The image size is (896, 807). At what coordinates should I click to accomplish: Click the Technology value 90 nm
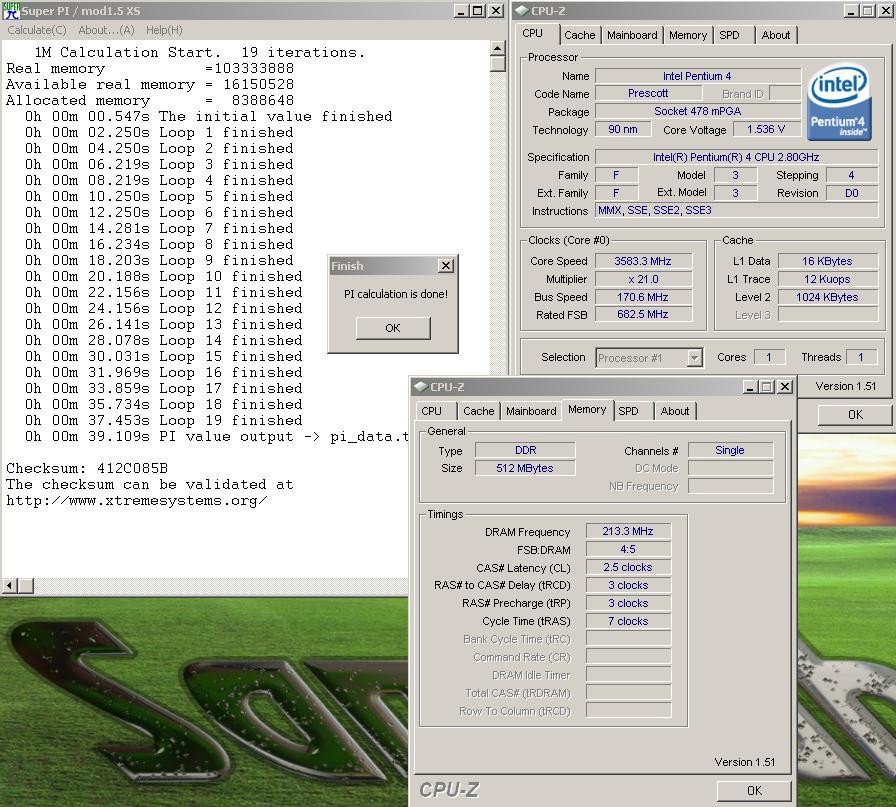click(x=623, y=129)
